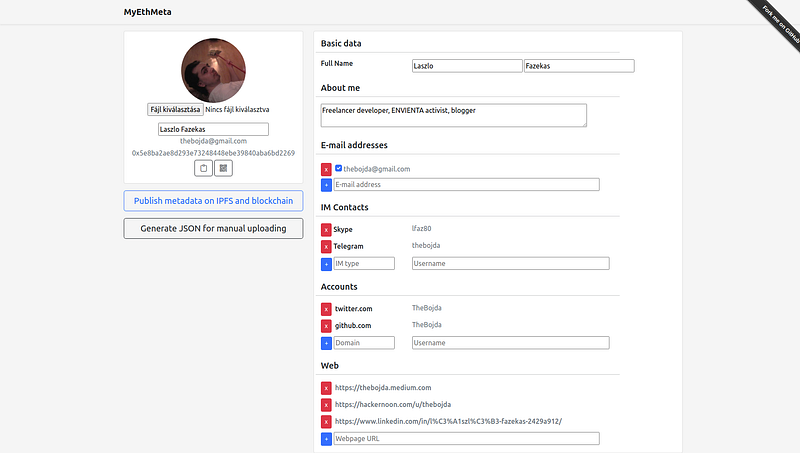Open the thebojda.medium.com link
Viewport: 800px width, 453px height.
pyautogui.click(x=383, y=387)
